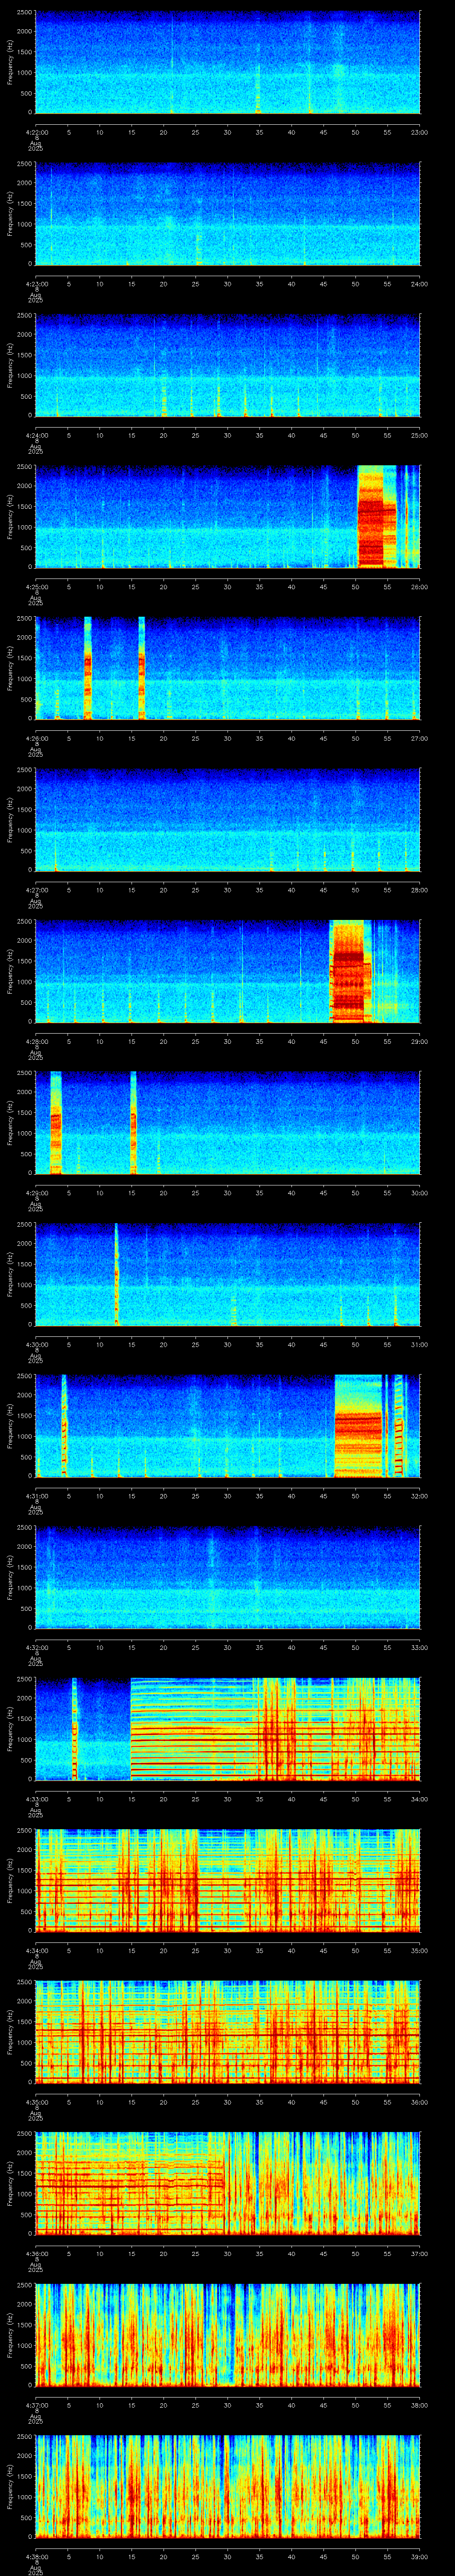Click the 23:00 end time label
The height and width of the screenshot is (2576, 455).
[x=420, y=132]
